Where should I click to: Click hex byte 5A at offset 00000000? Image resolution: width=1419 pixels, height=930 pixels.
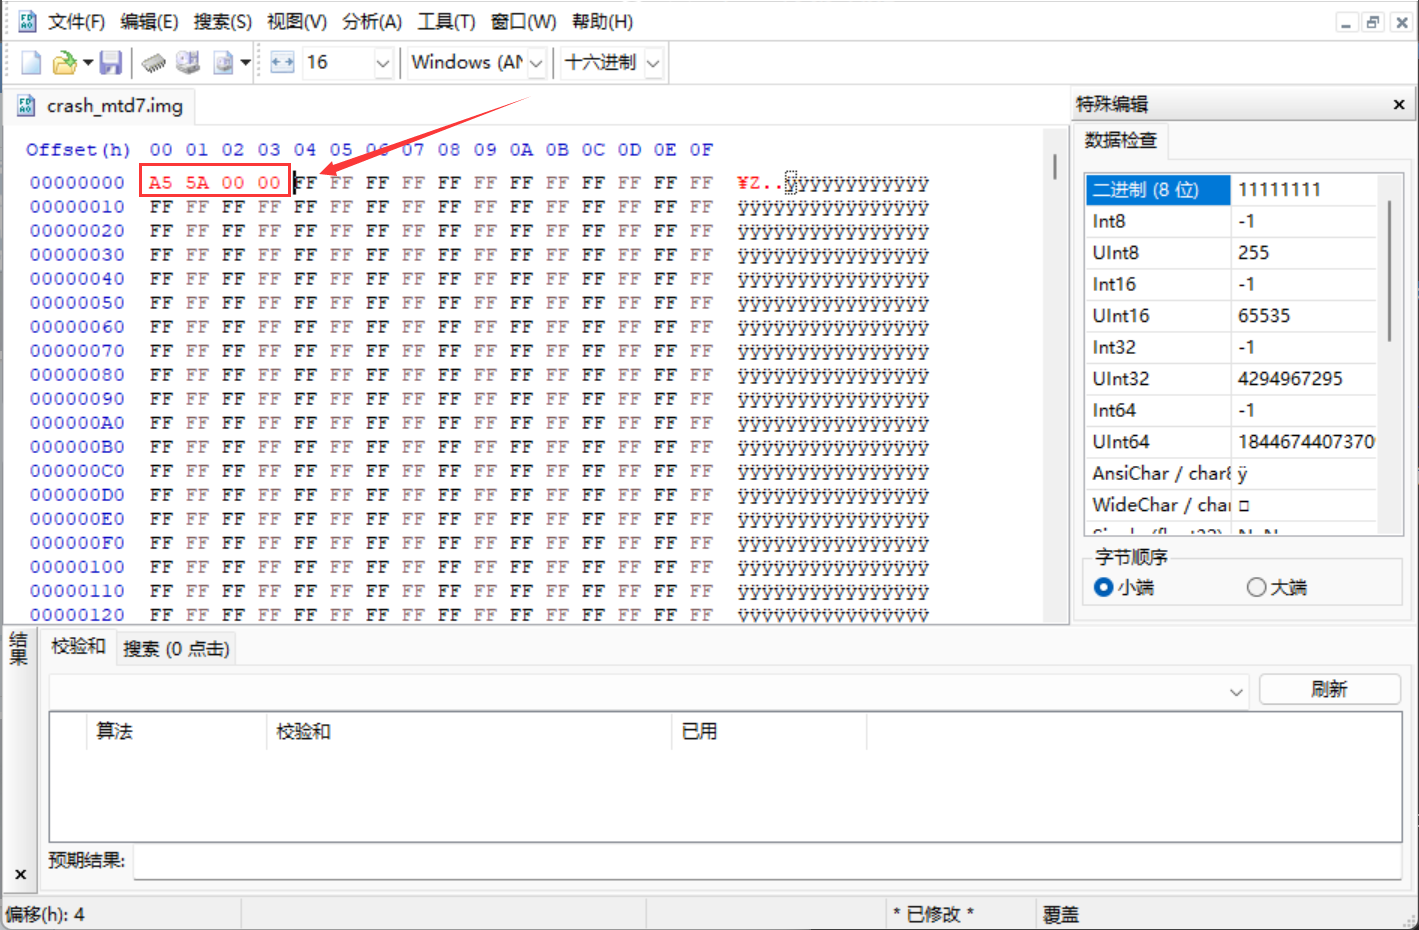tap(196, 182)
